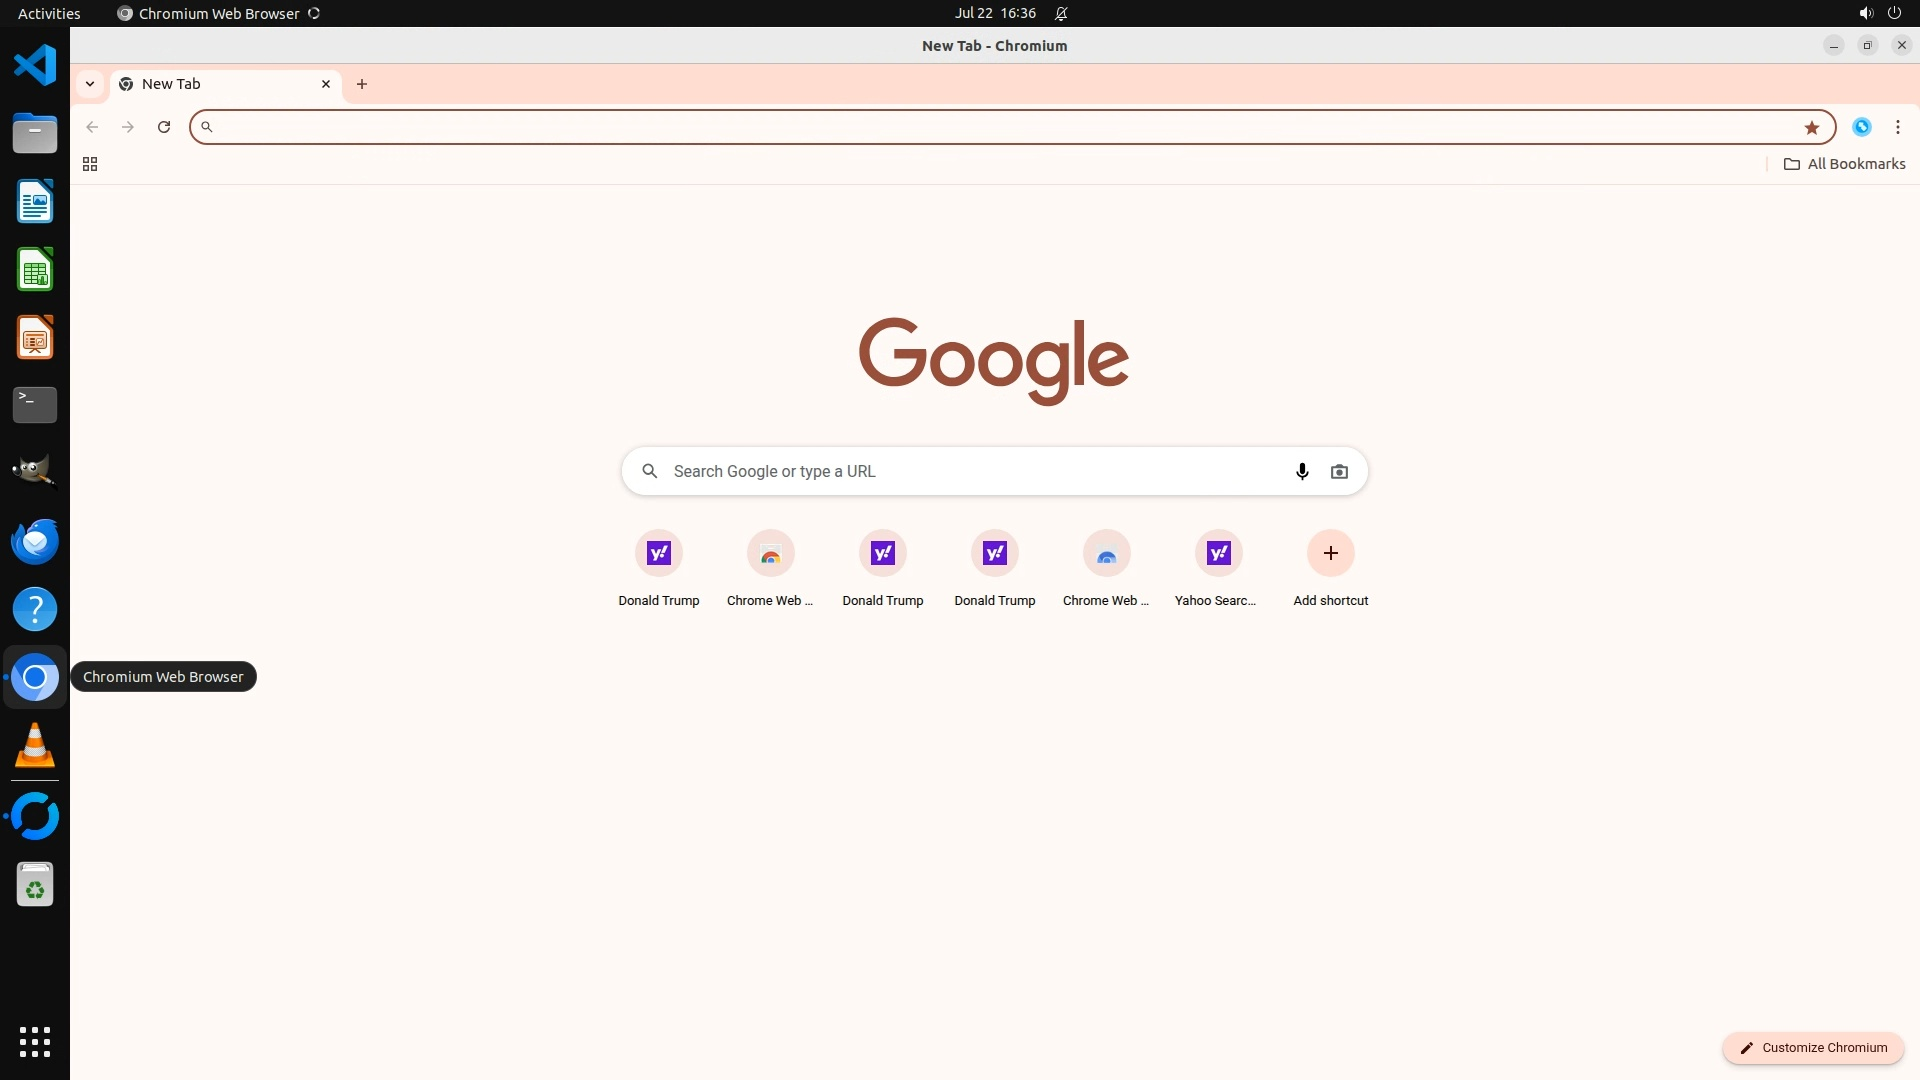
Task: Expand the tab search dropdown arrow
Action: (x=90, y=84)
